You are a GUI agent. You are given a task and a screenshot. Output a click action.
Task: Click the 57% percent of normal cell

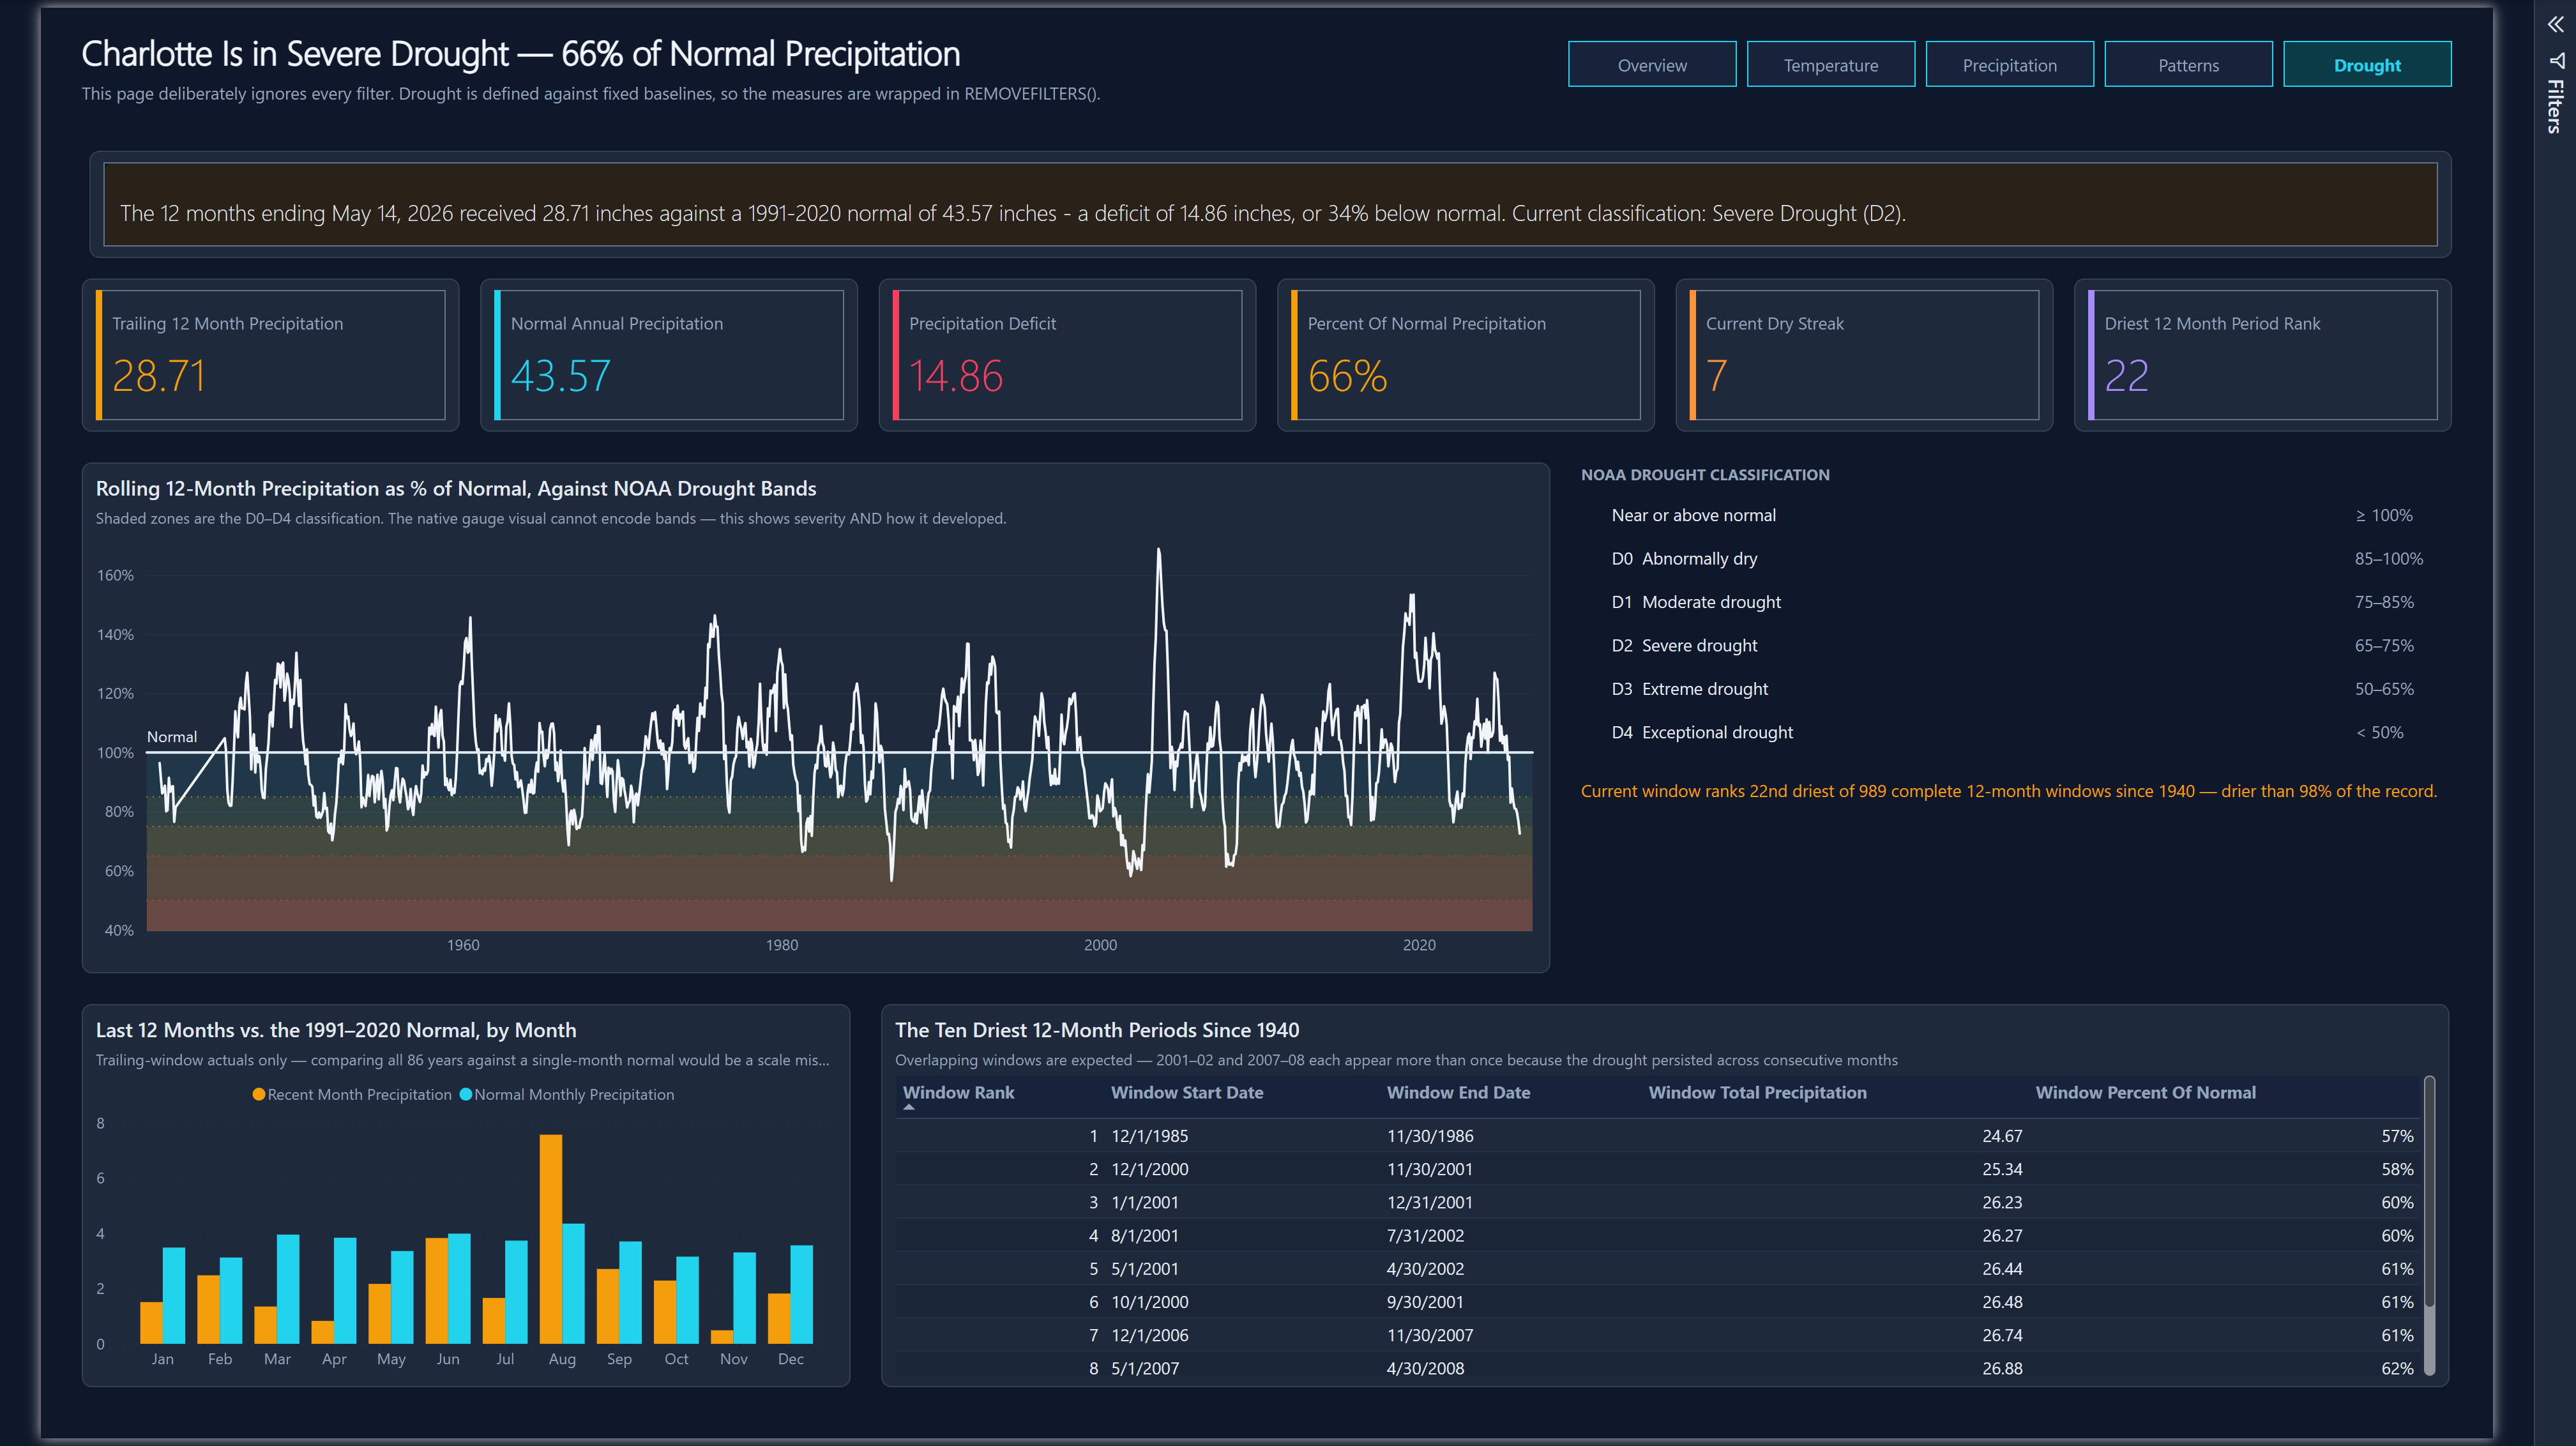[x=2397, y=1136]
